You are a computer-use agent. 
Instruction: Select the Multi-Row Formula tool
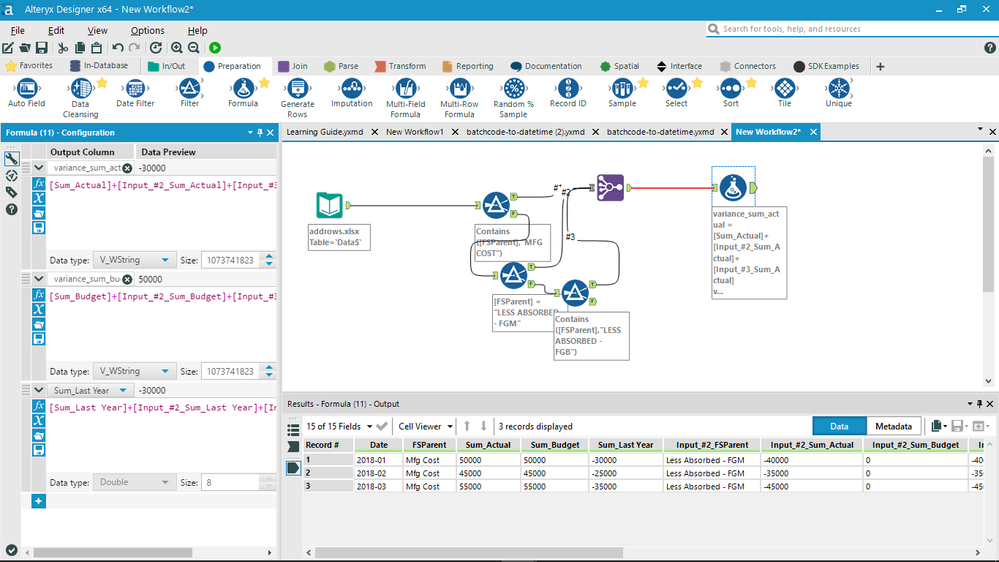tap(459, 98)
